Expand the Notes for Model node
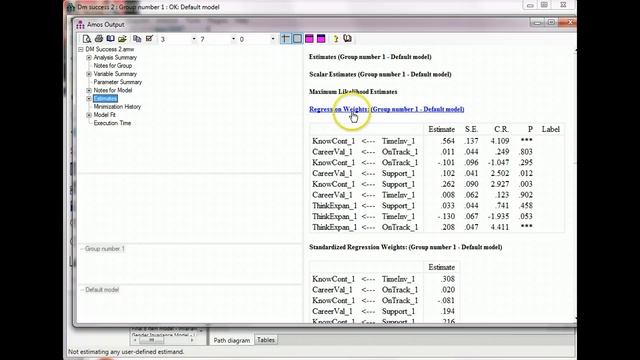Screen dimensions: 640x360 (x=89, y=90)
